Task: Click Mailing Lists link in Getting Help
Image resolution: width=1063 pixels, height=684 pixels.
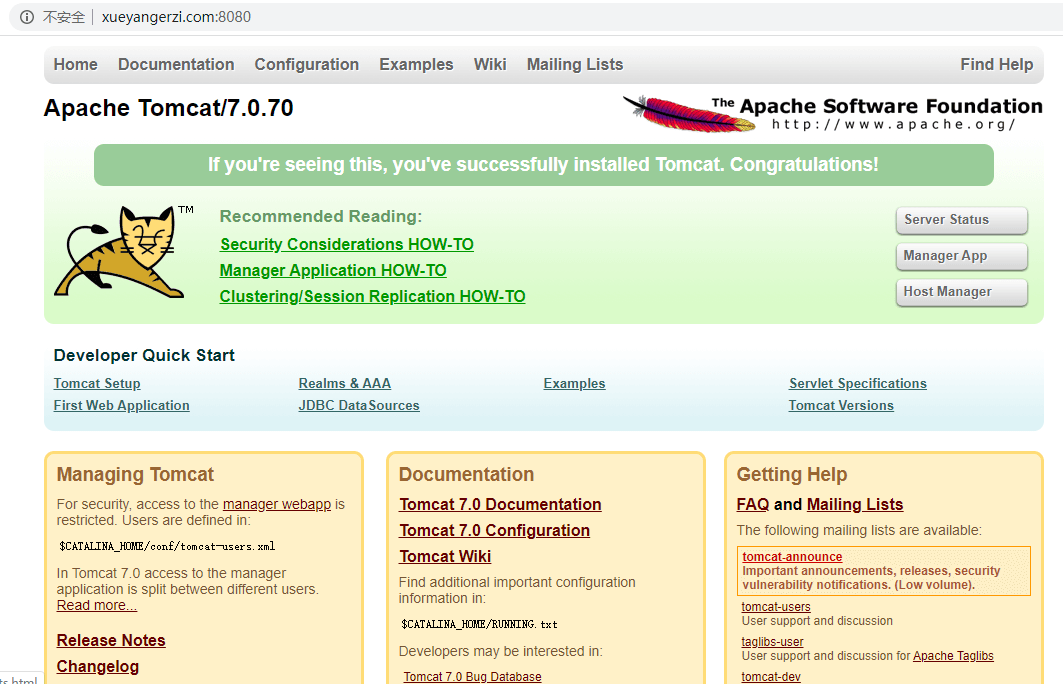Action: click(855, 504)
